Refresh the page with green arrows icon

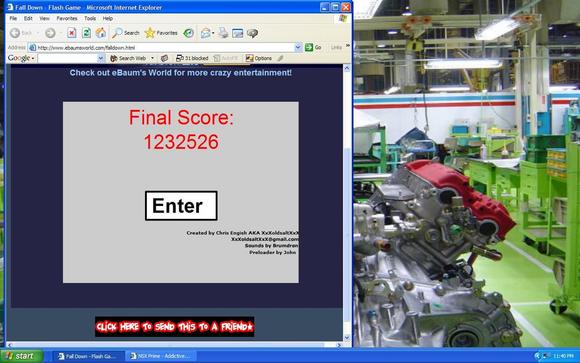pyautogui.click(x=86, y=33)
